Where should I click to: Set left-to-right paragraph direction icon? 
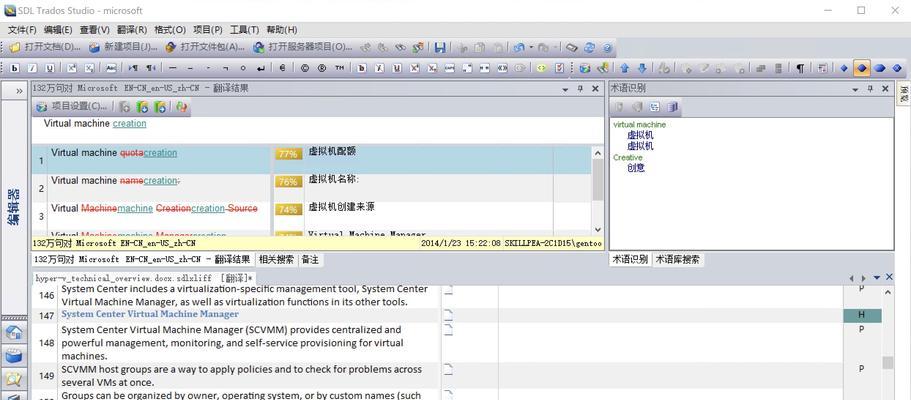pyautogui.click(x=133, y=68)
